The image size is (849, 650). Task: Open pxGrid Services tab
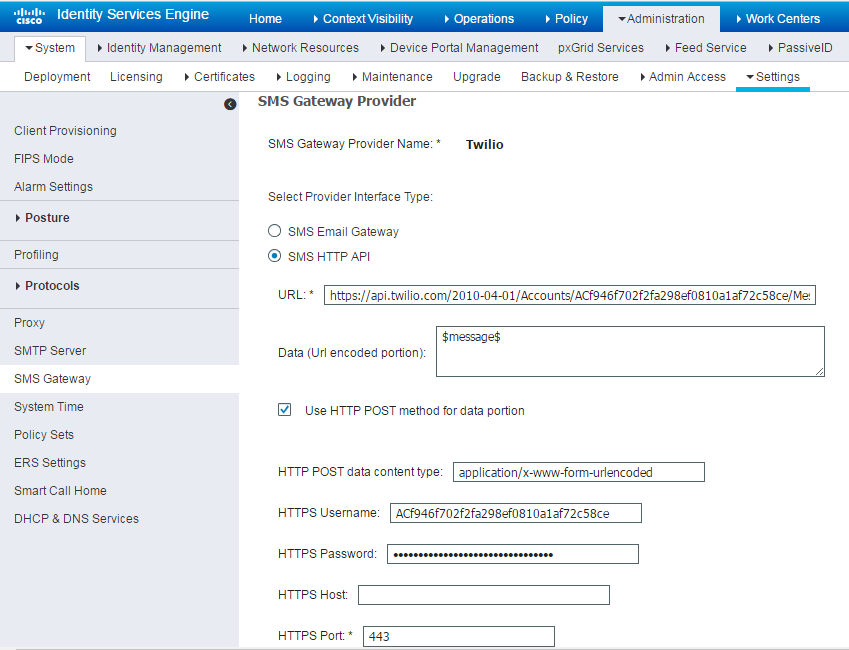tap(601, 48)
